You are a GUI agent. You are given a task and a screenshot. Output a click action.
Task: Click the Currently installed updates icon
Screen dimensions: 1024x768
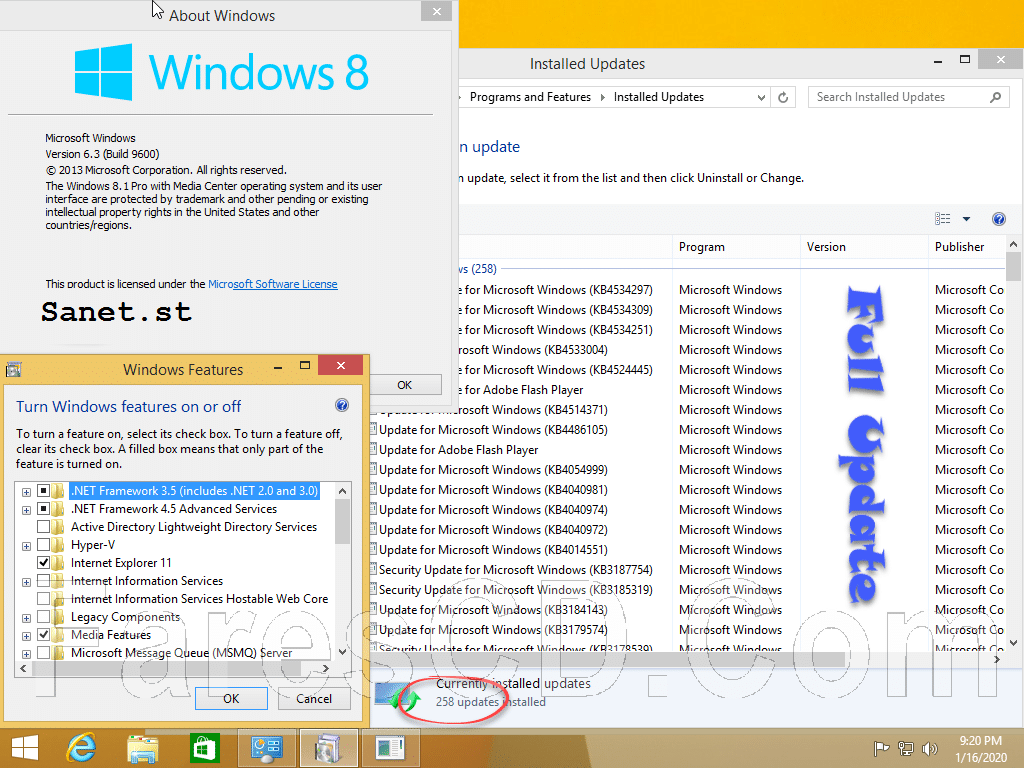[398, 696]
